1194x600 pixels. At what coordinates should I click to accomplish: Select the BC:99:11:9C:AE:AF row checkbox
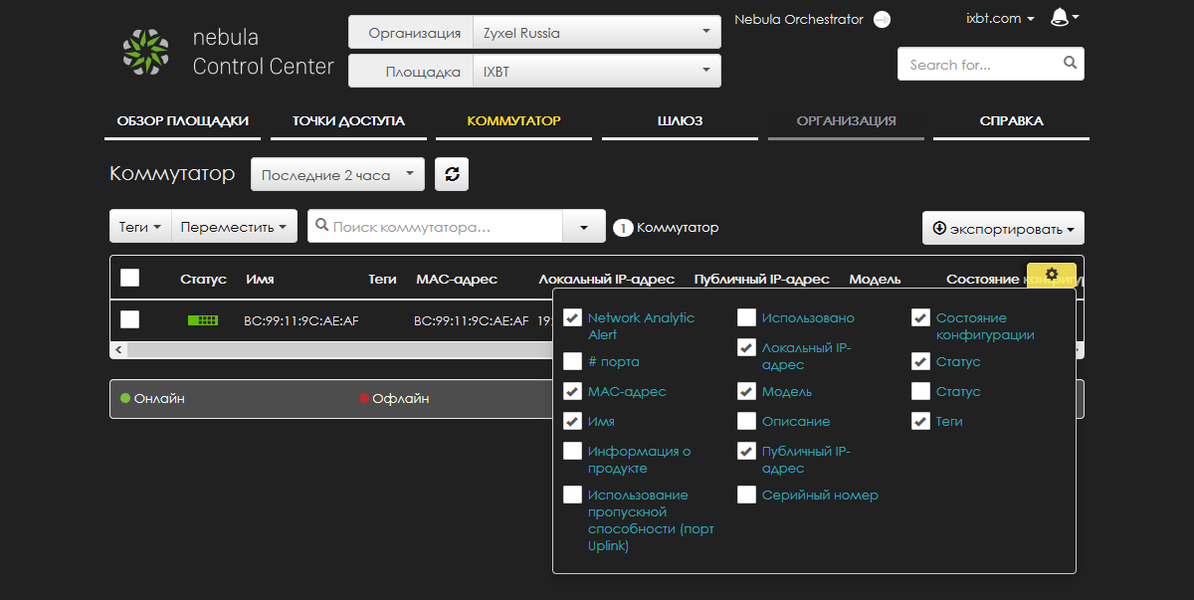pyautogui.click(x=129, y=319)
